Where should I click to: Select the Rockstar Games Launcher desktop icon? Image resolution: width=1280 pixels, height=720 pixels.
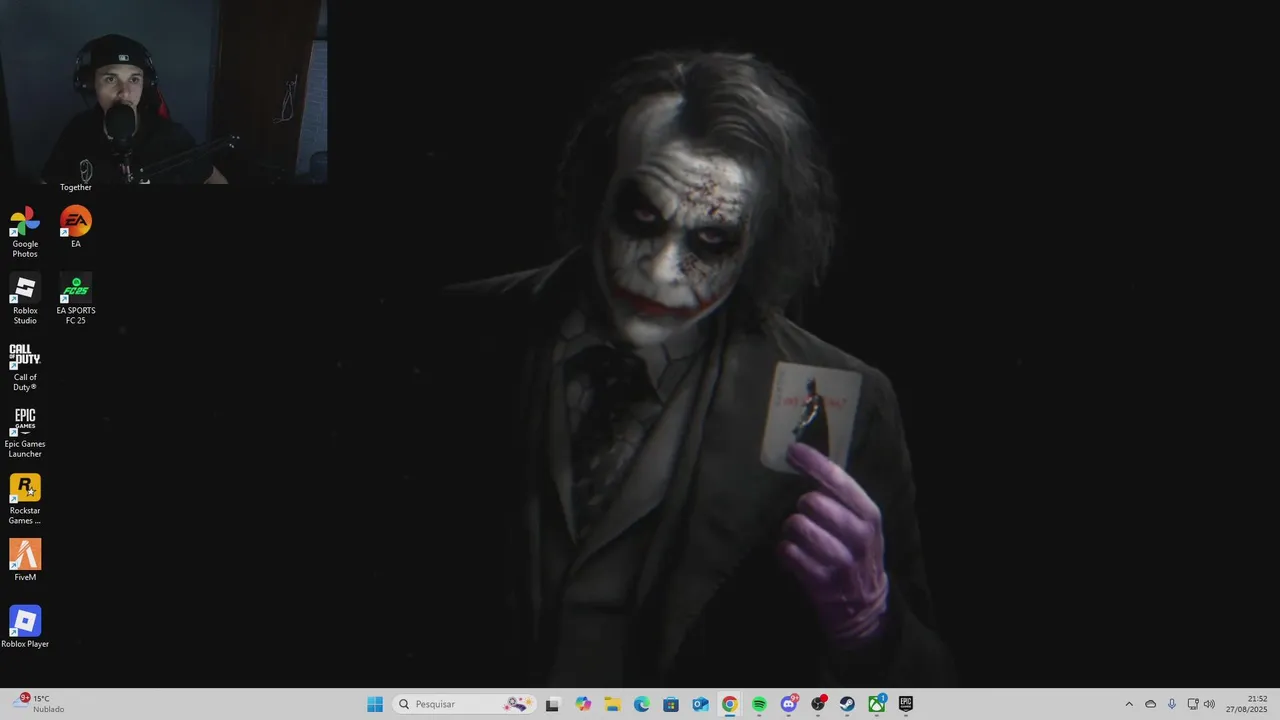coord(25,499)
